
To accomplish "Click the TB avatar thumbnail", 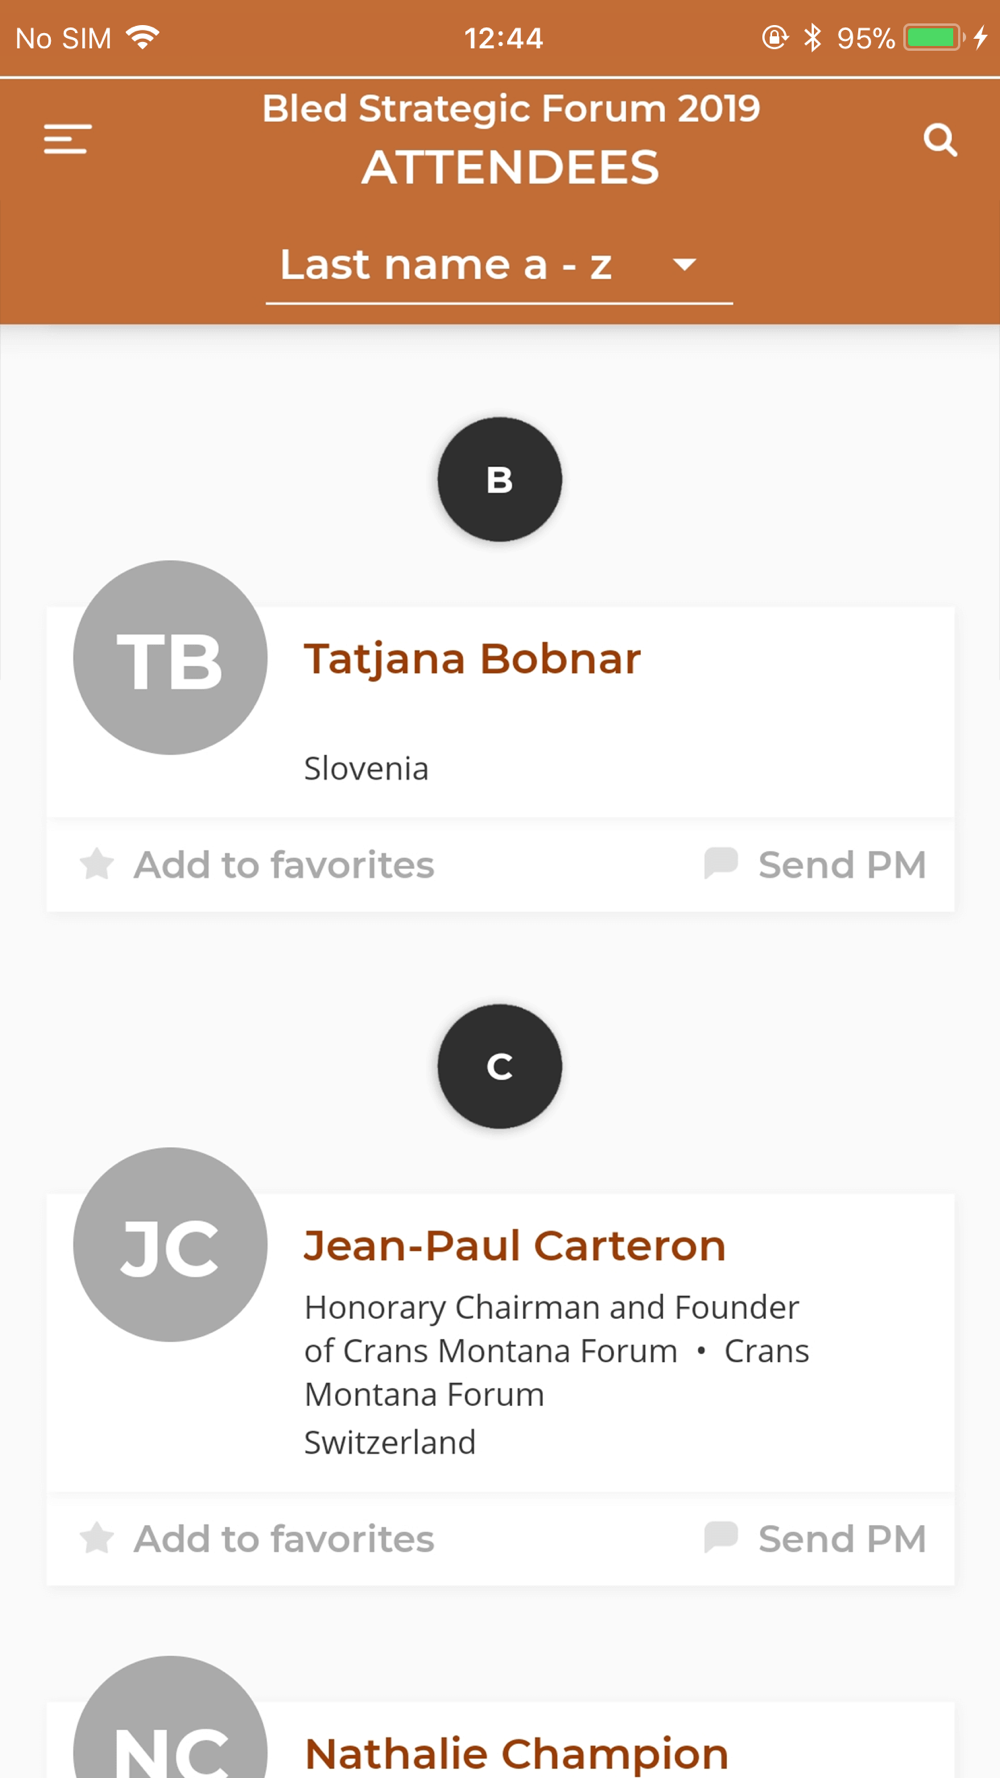I will 170,657.
